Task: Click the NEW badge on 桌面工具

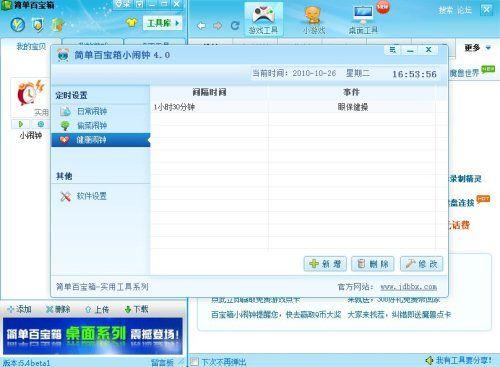Action: tap(383, 7)
